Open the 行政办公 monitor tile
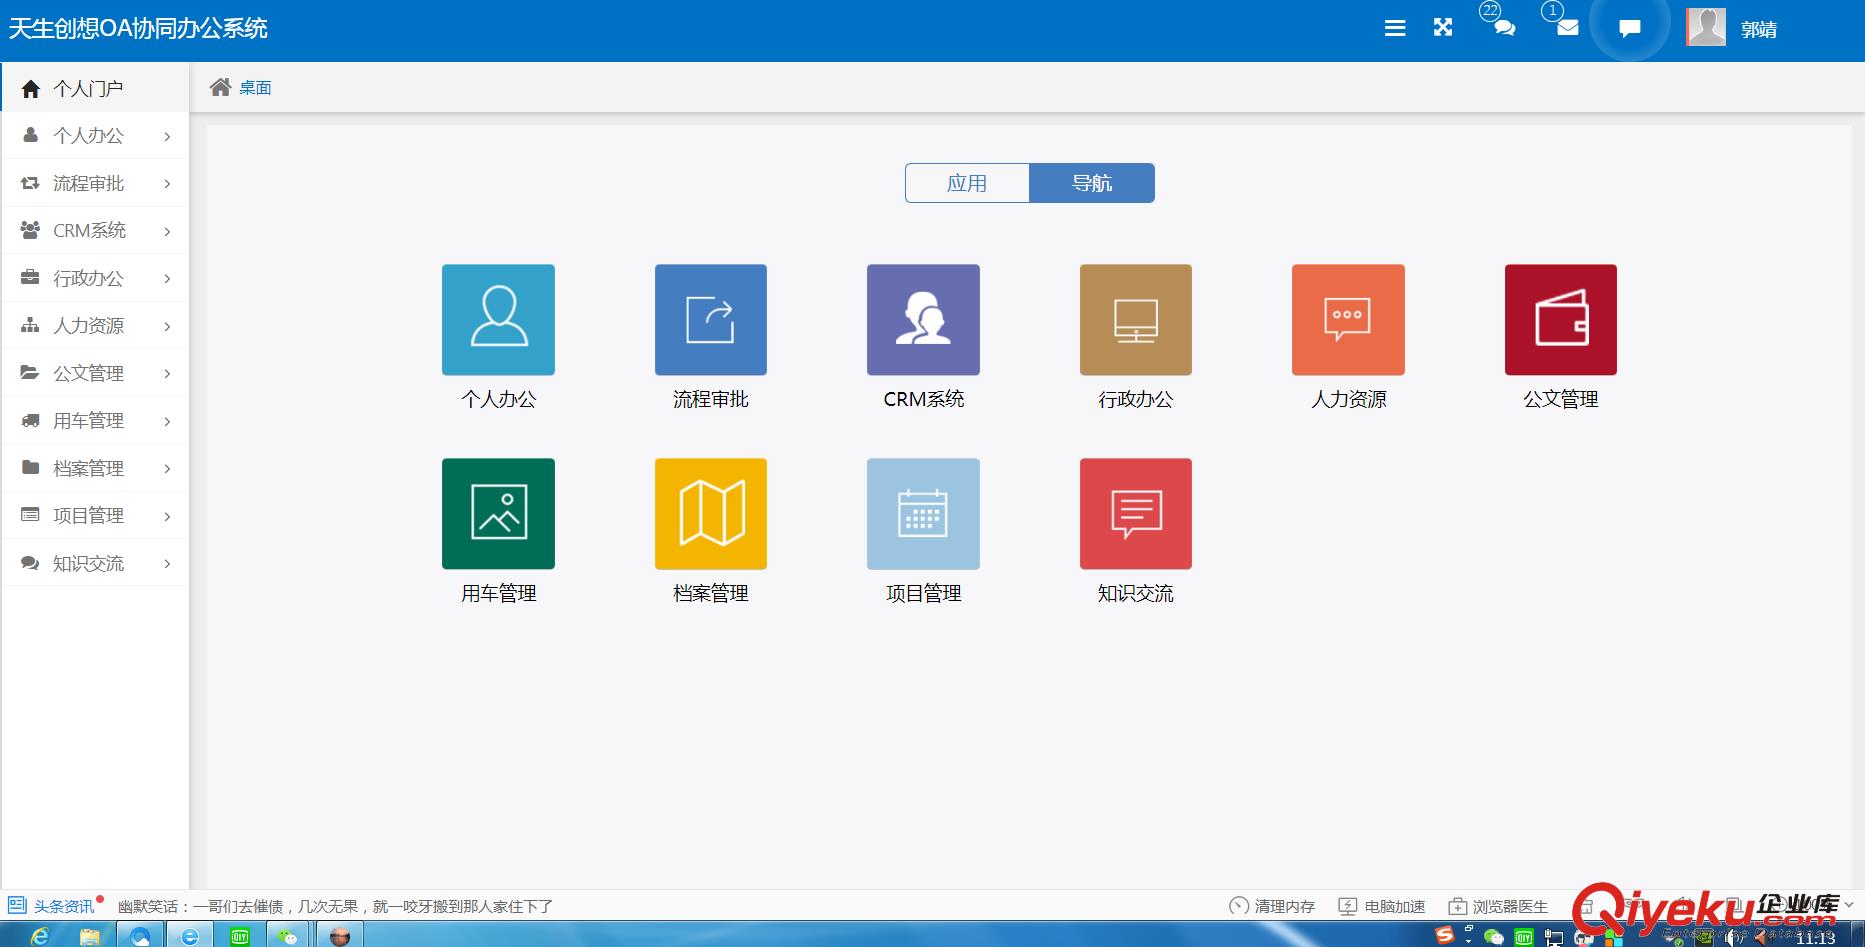1865x947 pixels. coord(1136,320)
